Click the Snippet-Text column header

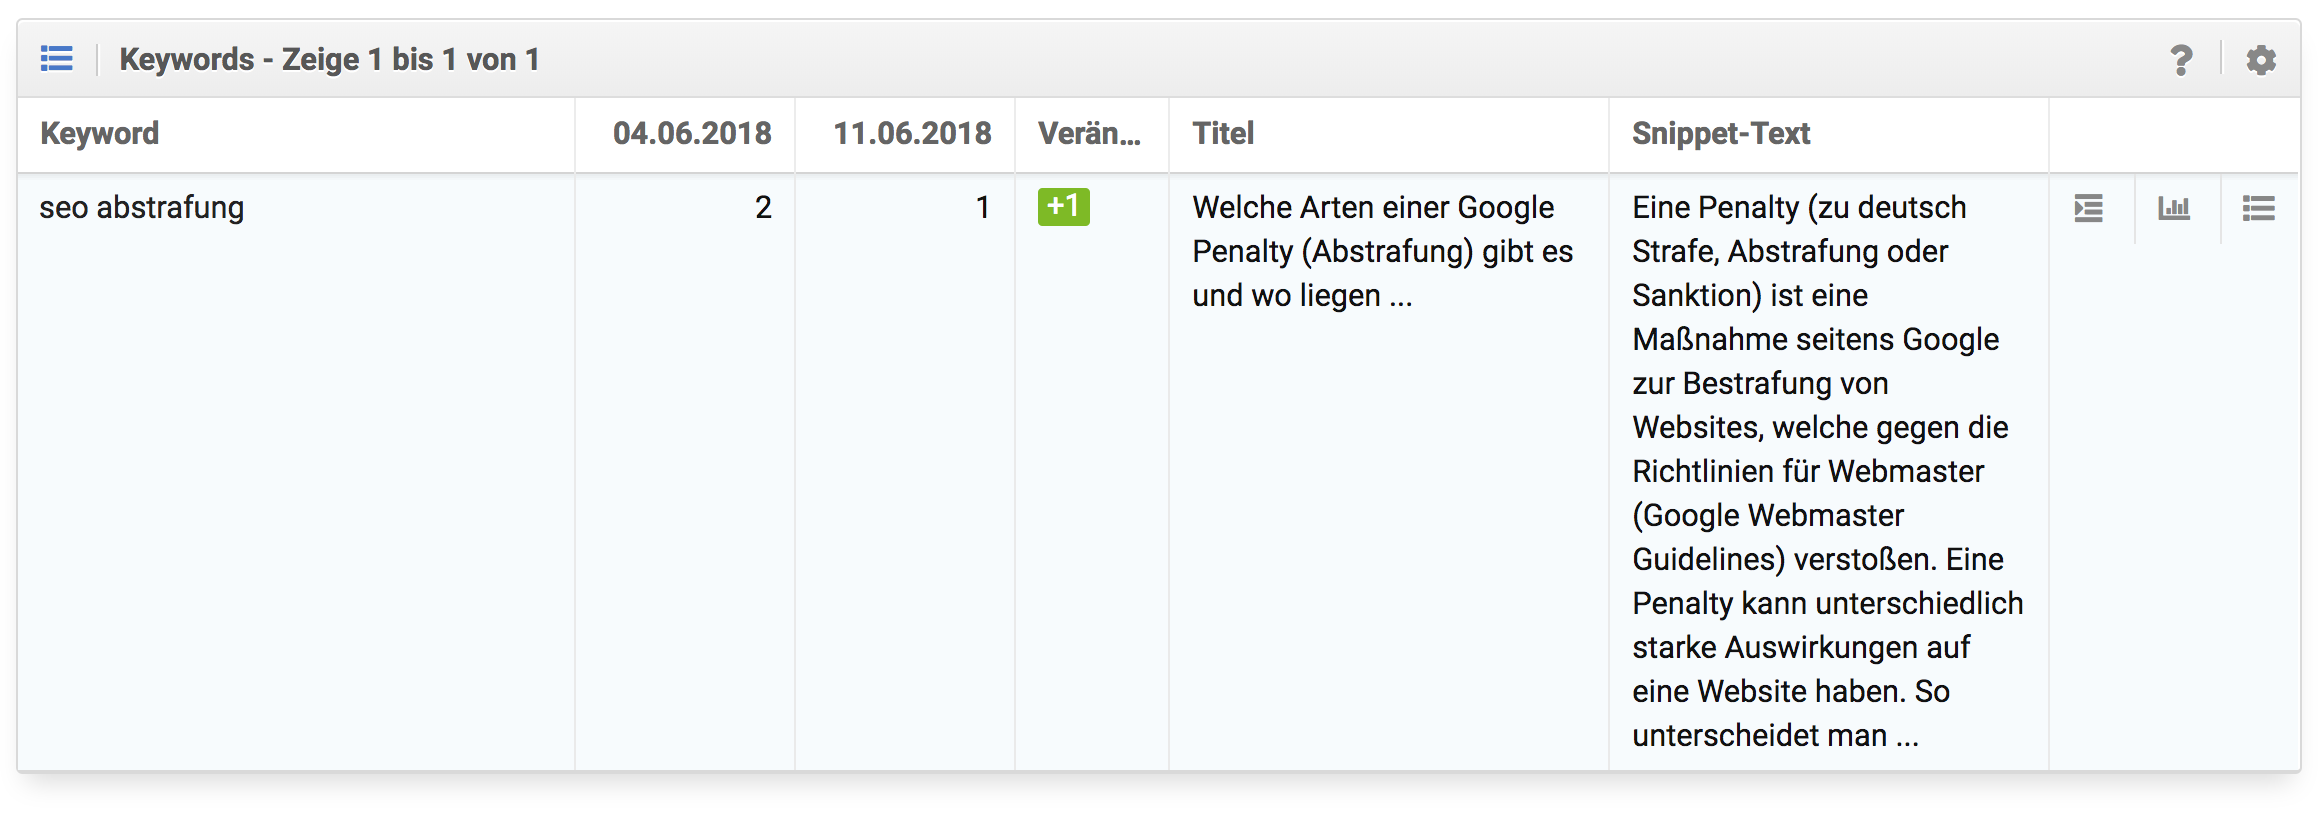[x=1721, y=133]
